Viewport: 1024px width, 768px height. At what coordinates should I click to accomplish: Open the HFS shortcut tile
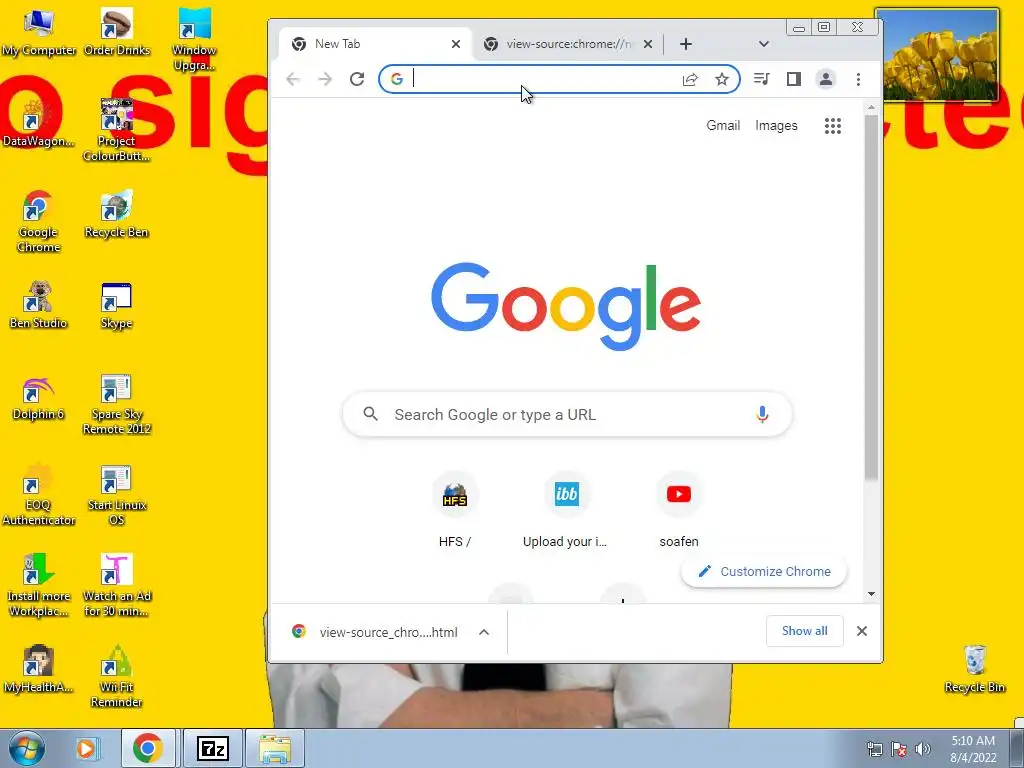pos(455,511)
